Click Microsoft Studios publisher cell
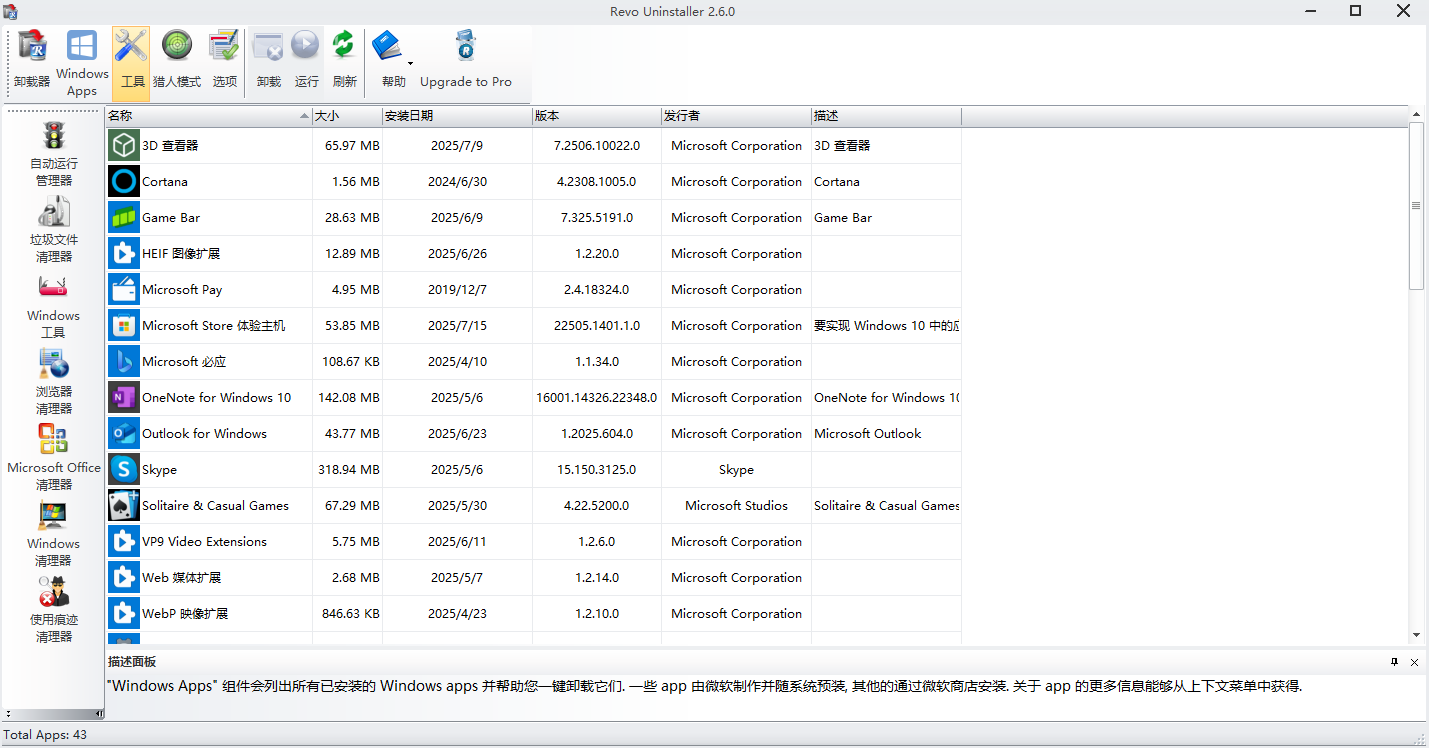1429x748 pixels. coord(736,506)
